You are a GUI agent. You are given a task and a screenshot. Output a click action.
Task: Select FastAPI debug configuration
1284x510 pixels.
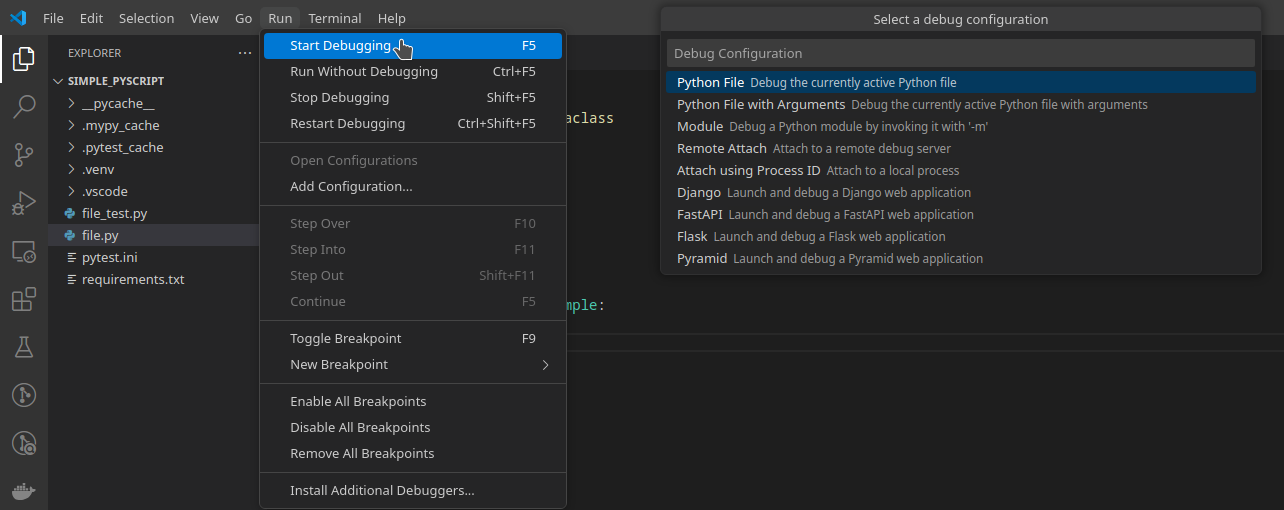(x=961, y=214)
